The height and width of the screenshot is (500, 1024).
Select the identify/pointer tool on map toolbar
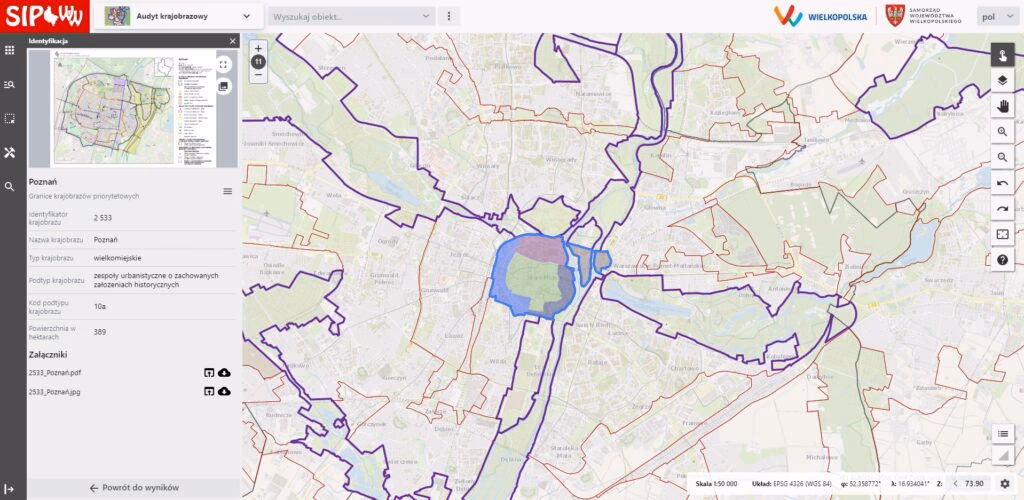point(1002,55)
